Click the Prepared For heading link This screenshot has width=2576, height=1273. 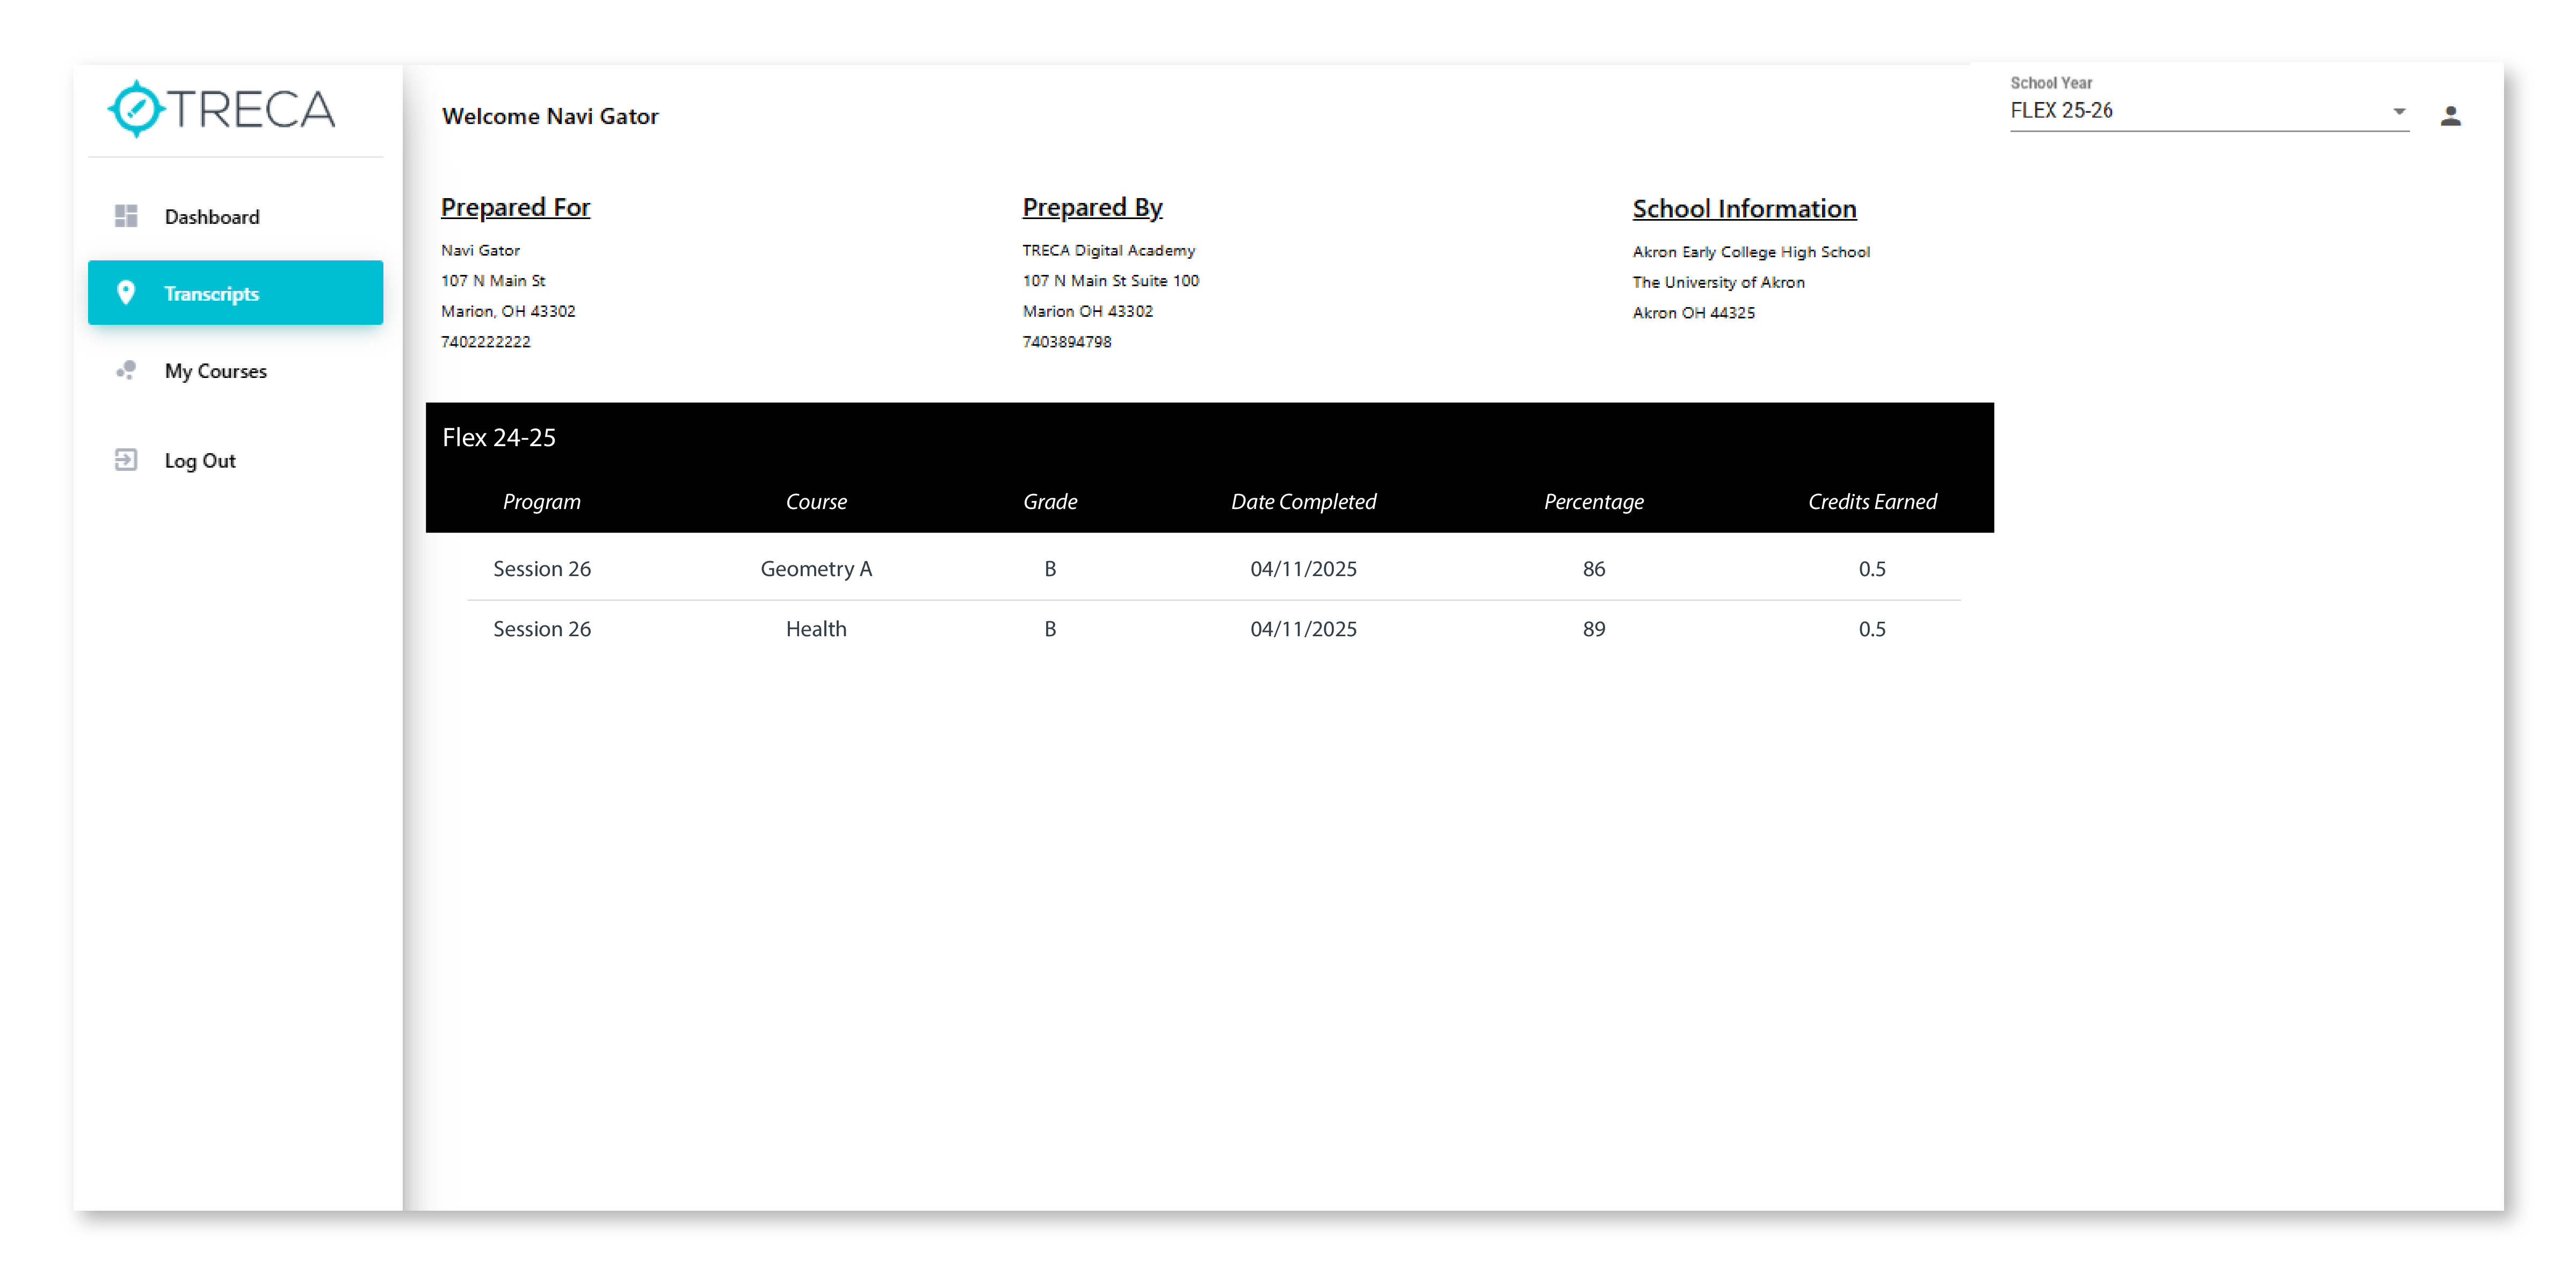point(515,207)
